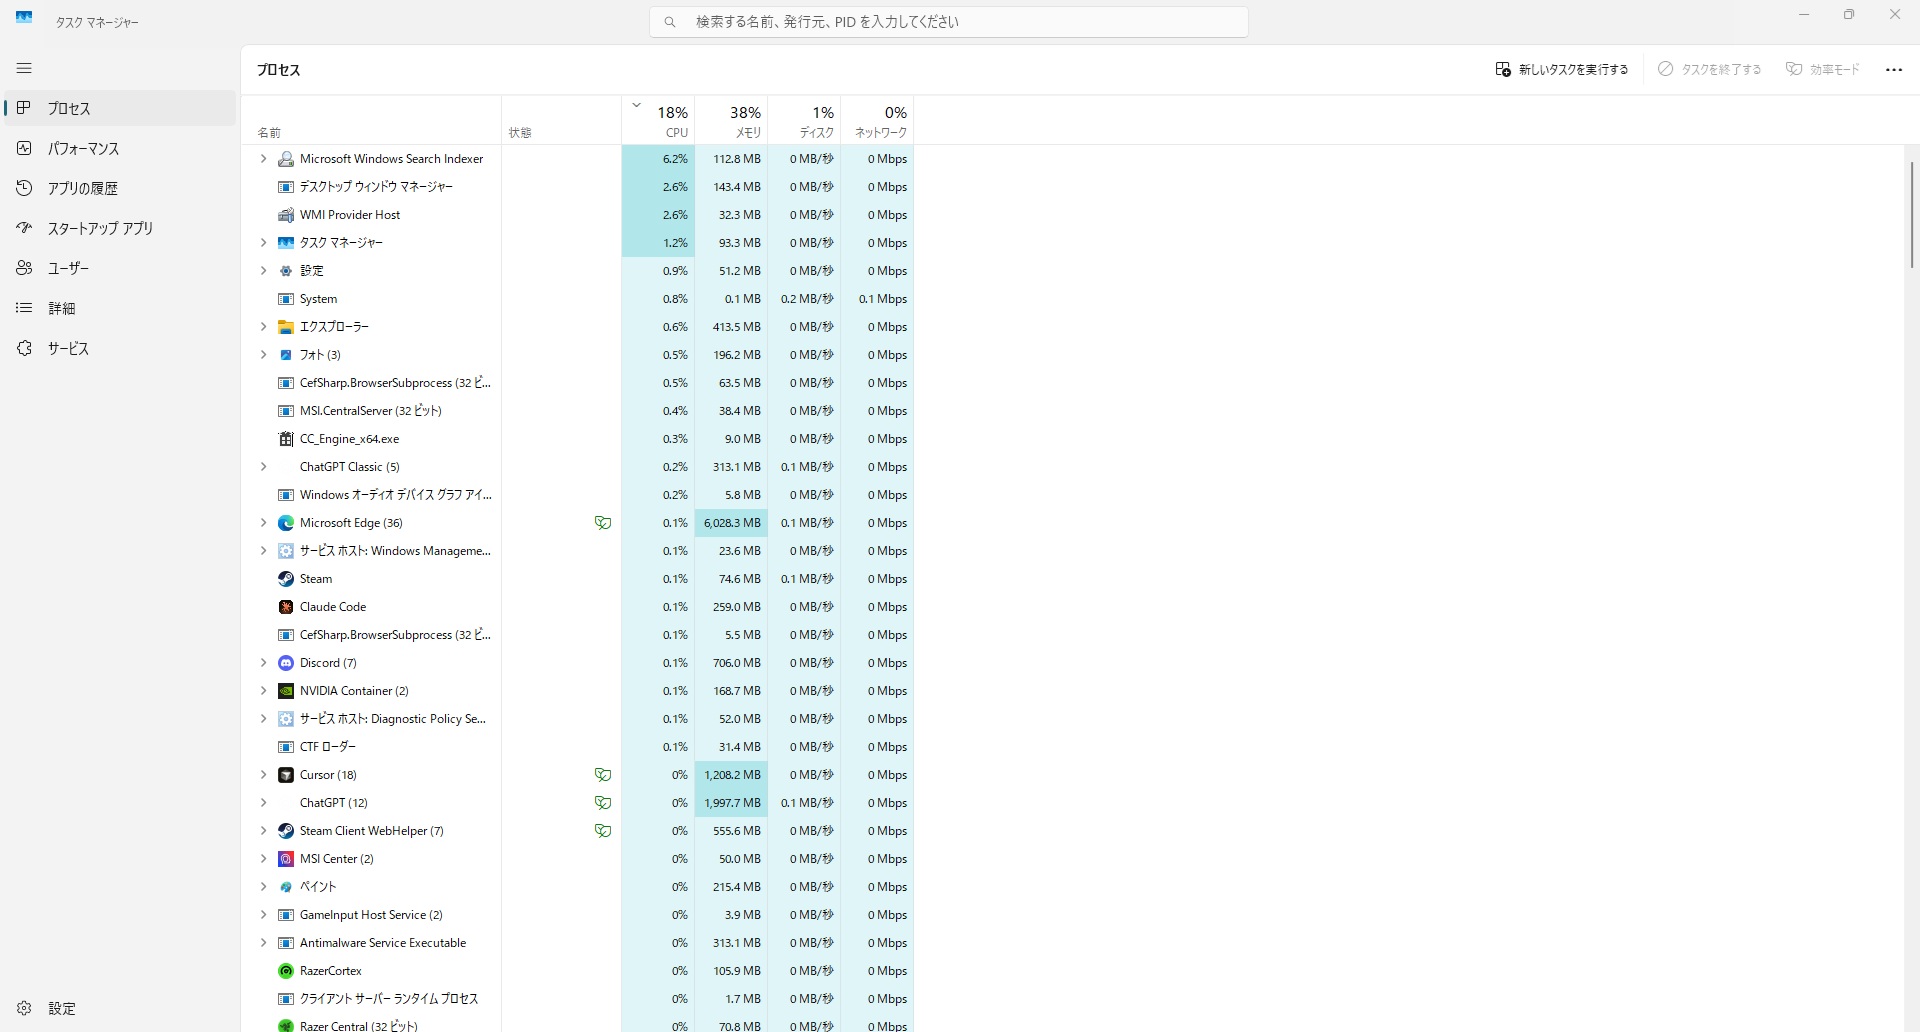Expand the ChatGPT Classic (5) group
This screenshot has width=1920, height=1032.
pyautogui.click(x=263, y=467)
